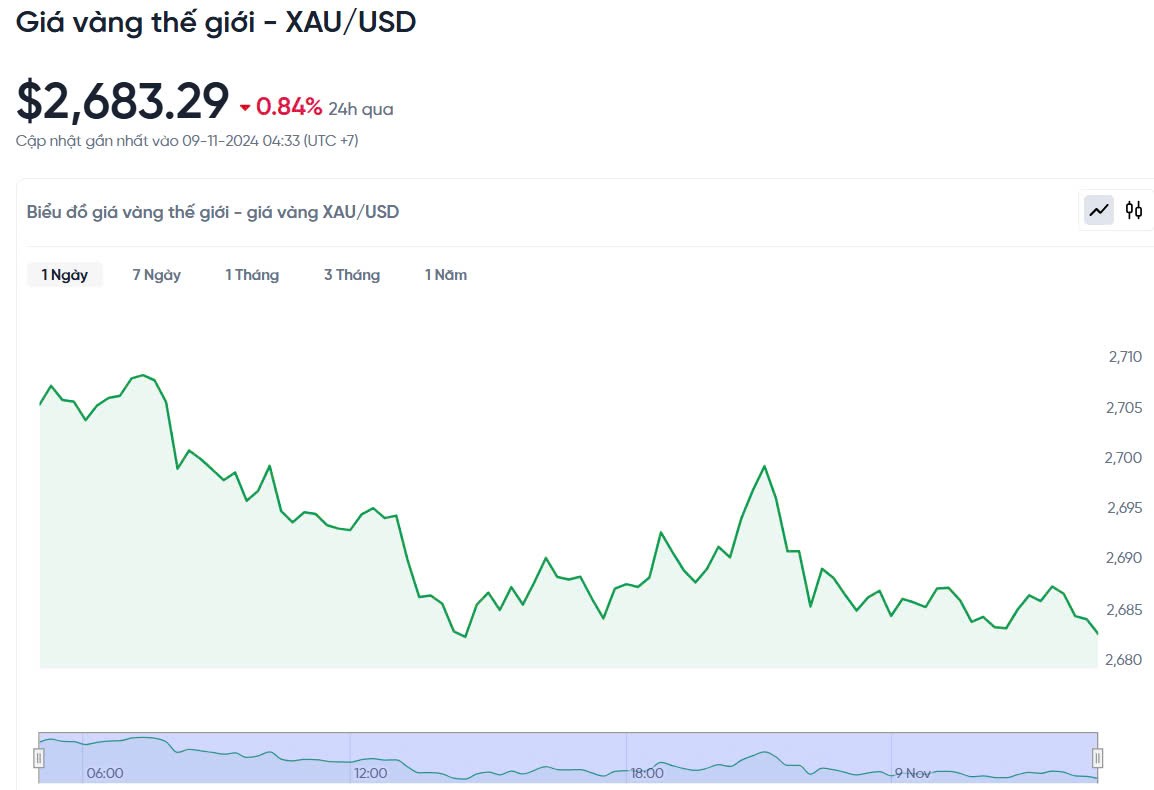This screenshot has height=790, width=1154.
Task: Click the Giá vàng thế giới - XAU/USD heading
Action: tap(215, 21)
